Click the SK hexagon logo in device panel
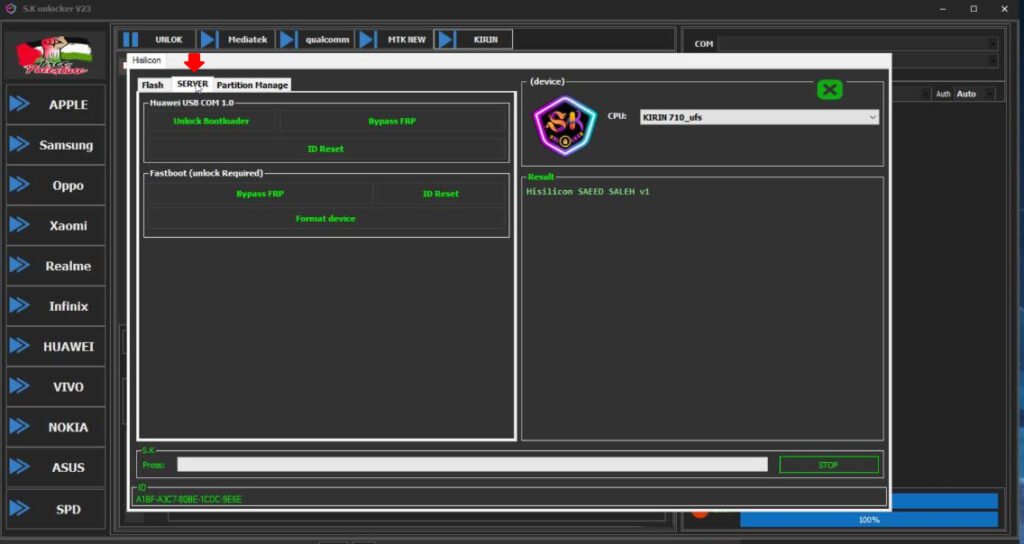The image size is (1024, 544). click(x=565, y=125)
